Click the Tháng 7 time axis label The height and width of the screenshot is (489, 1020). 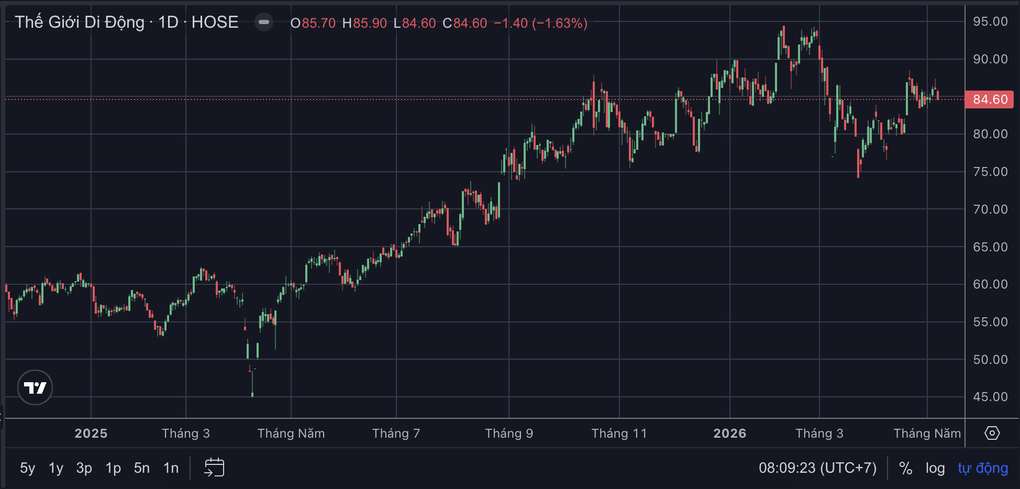click(x=396, y=434)
